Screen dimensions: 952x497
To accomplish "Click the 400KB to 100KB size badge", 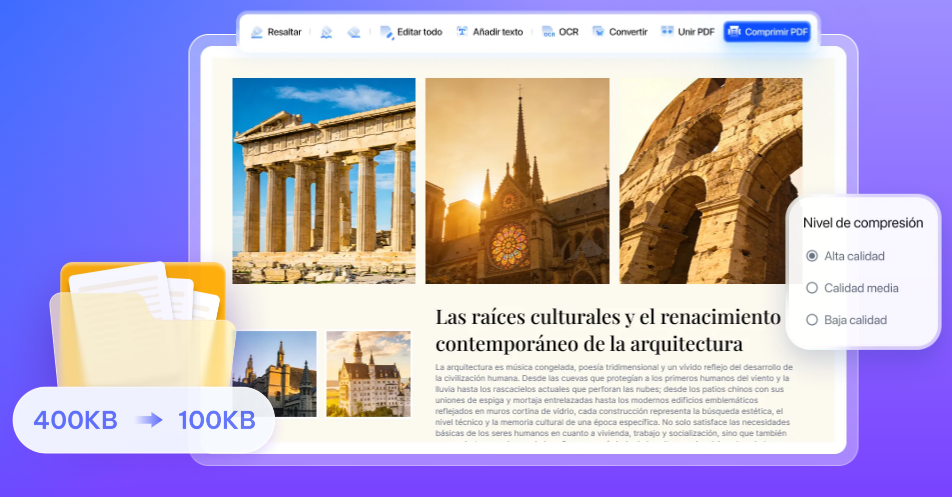I will pos(144,420).
